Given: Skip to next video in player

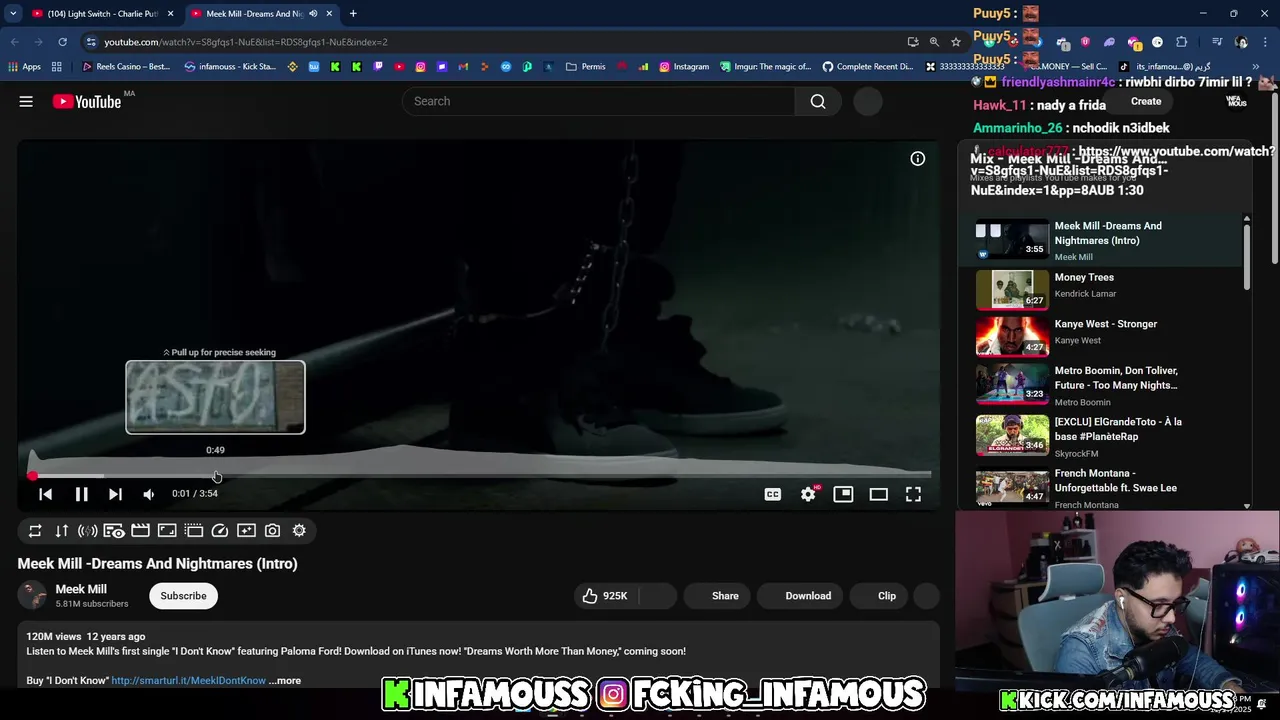Looking at the screenshot, I should pos(115,494).
